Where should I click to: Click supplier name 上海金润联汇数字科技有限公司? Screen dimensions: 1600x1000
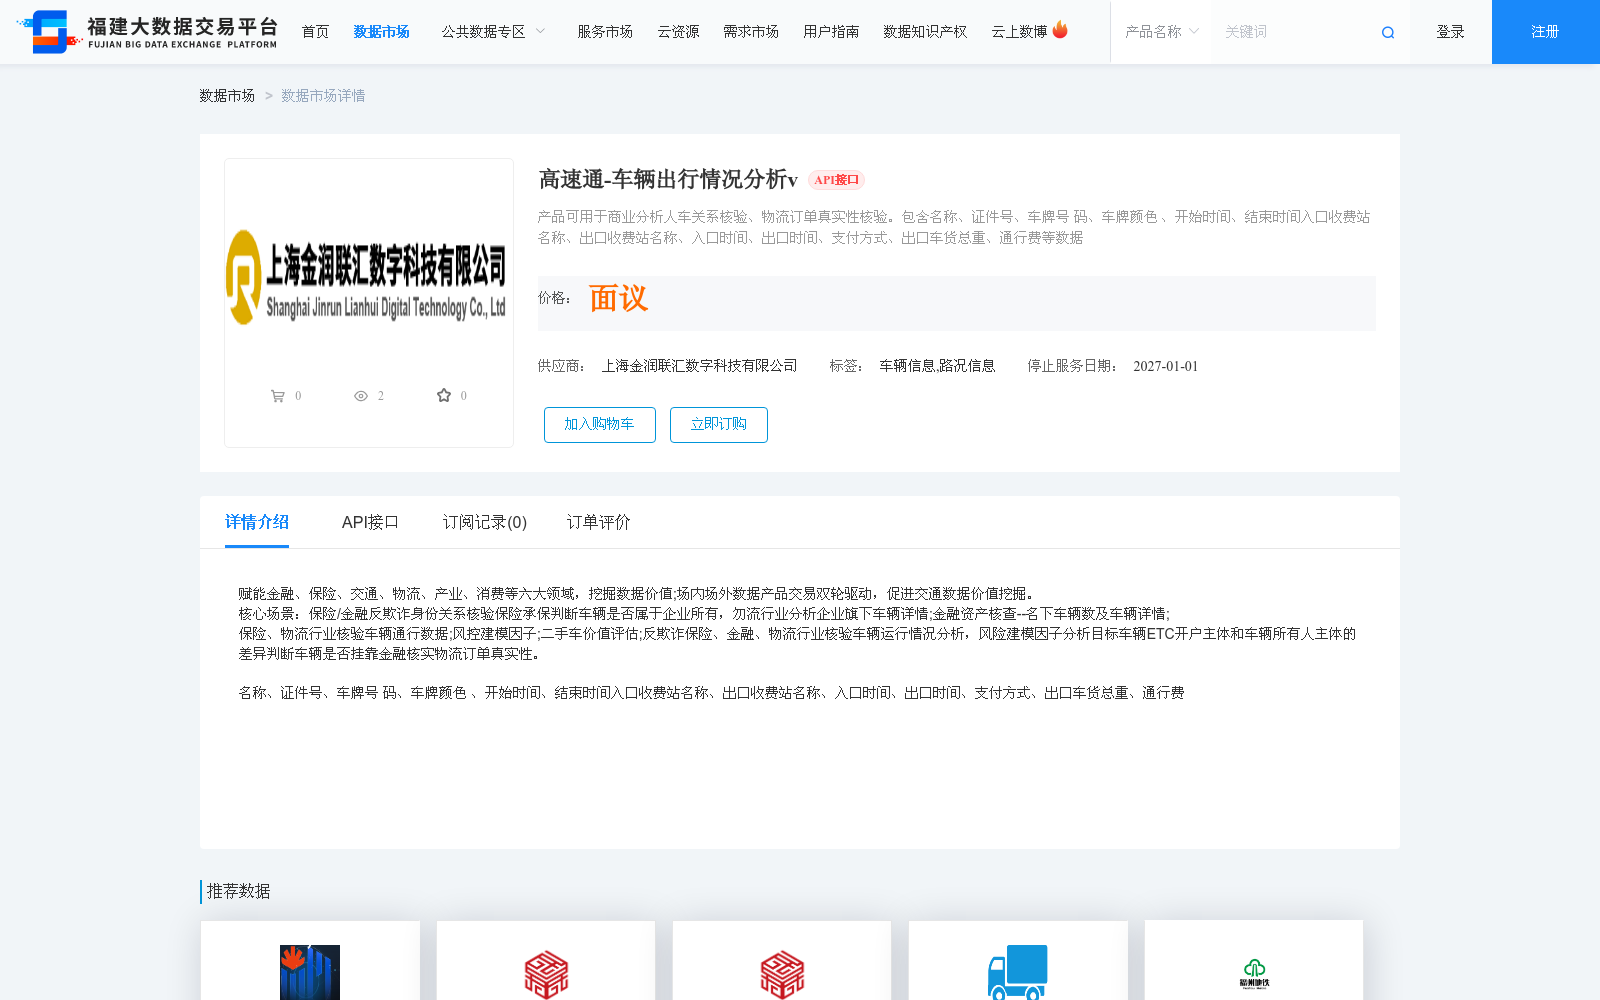point(699,366)
